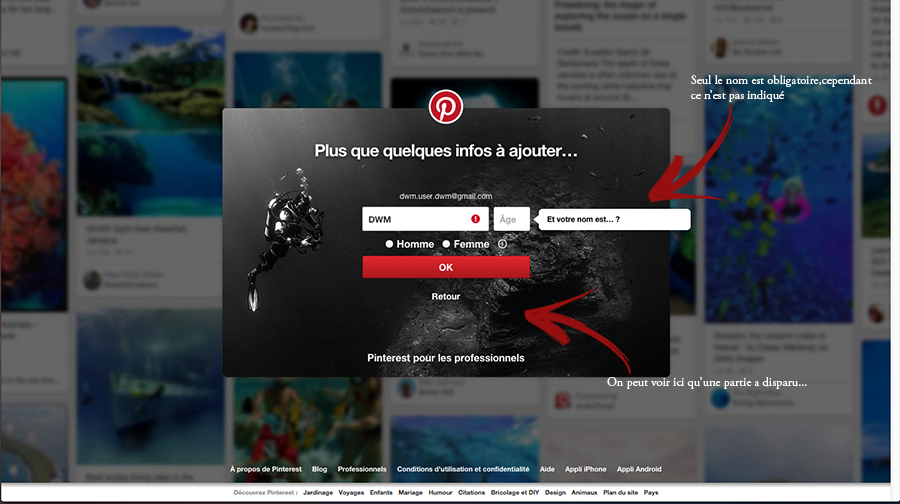The width and height of the screenshot is (900, 504).
Task: Open the Professionnels footer link
Action: [x=362, y=469]
